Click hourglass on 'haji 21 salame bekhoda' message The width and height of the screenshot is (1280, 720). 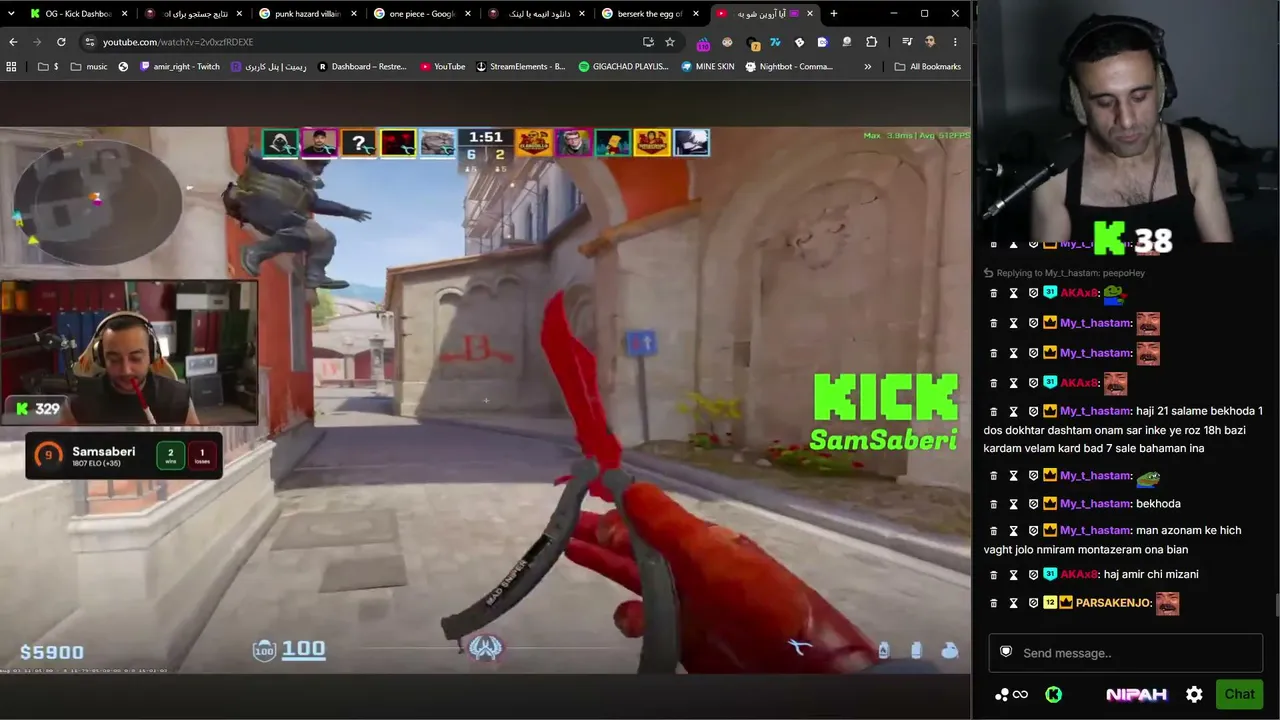[x=1013, y=412]
